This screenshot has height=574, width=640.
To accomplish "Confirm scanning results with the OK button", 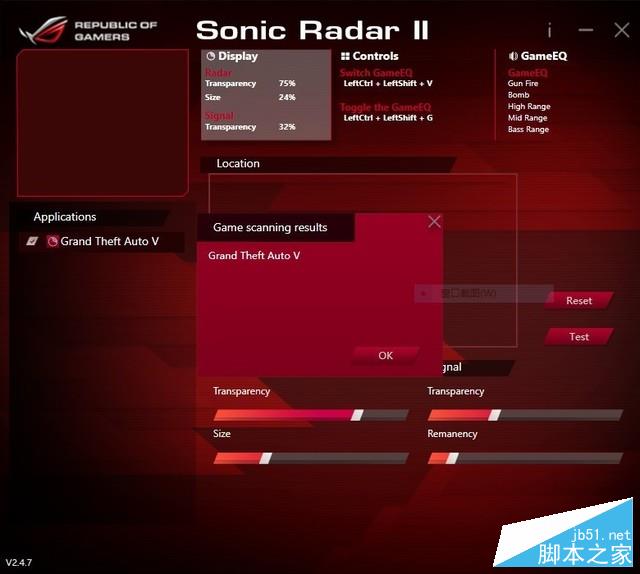I will pos(385,356).
